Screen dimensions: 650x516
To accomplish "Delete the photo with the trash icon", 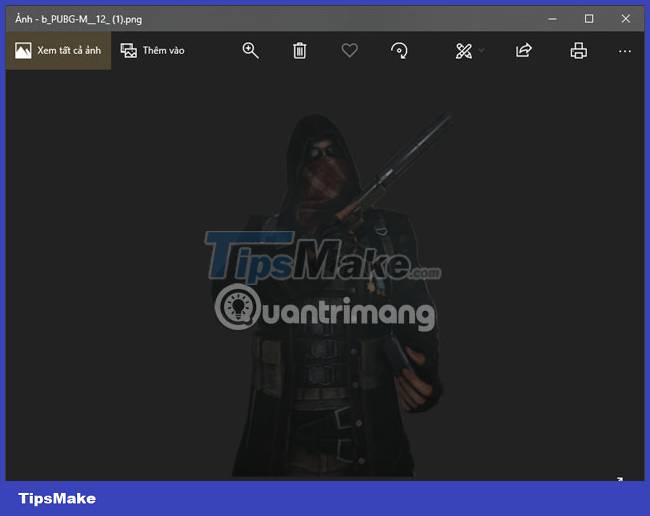I will [x=300, y=51].
